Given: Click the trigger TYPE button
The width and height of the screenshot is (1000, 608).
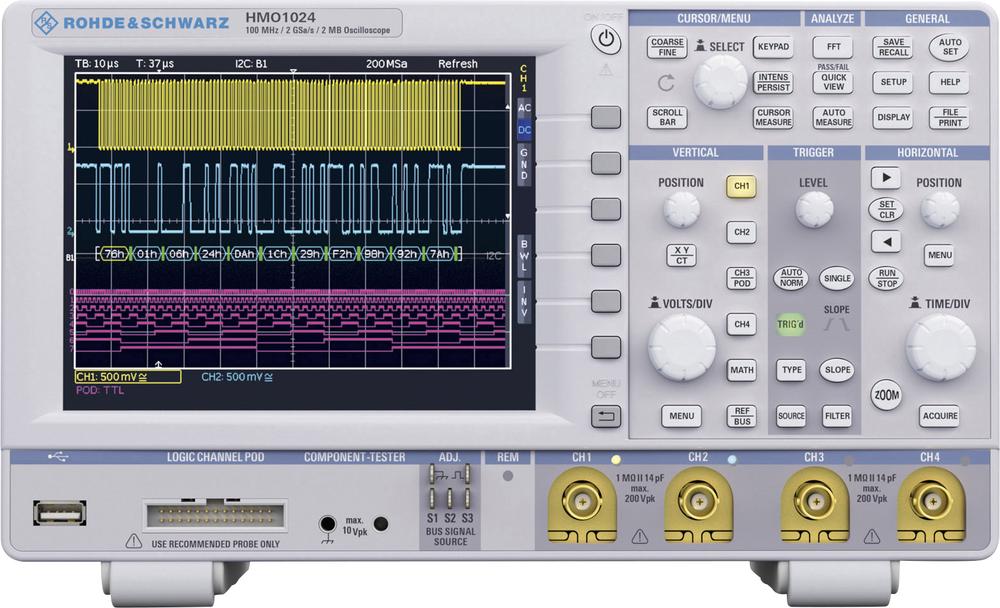Looking at the screenshot, I should click(791, 370).
